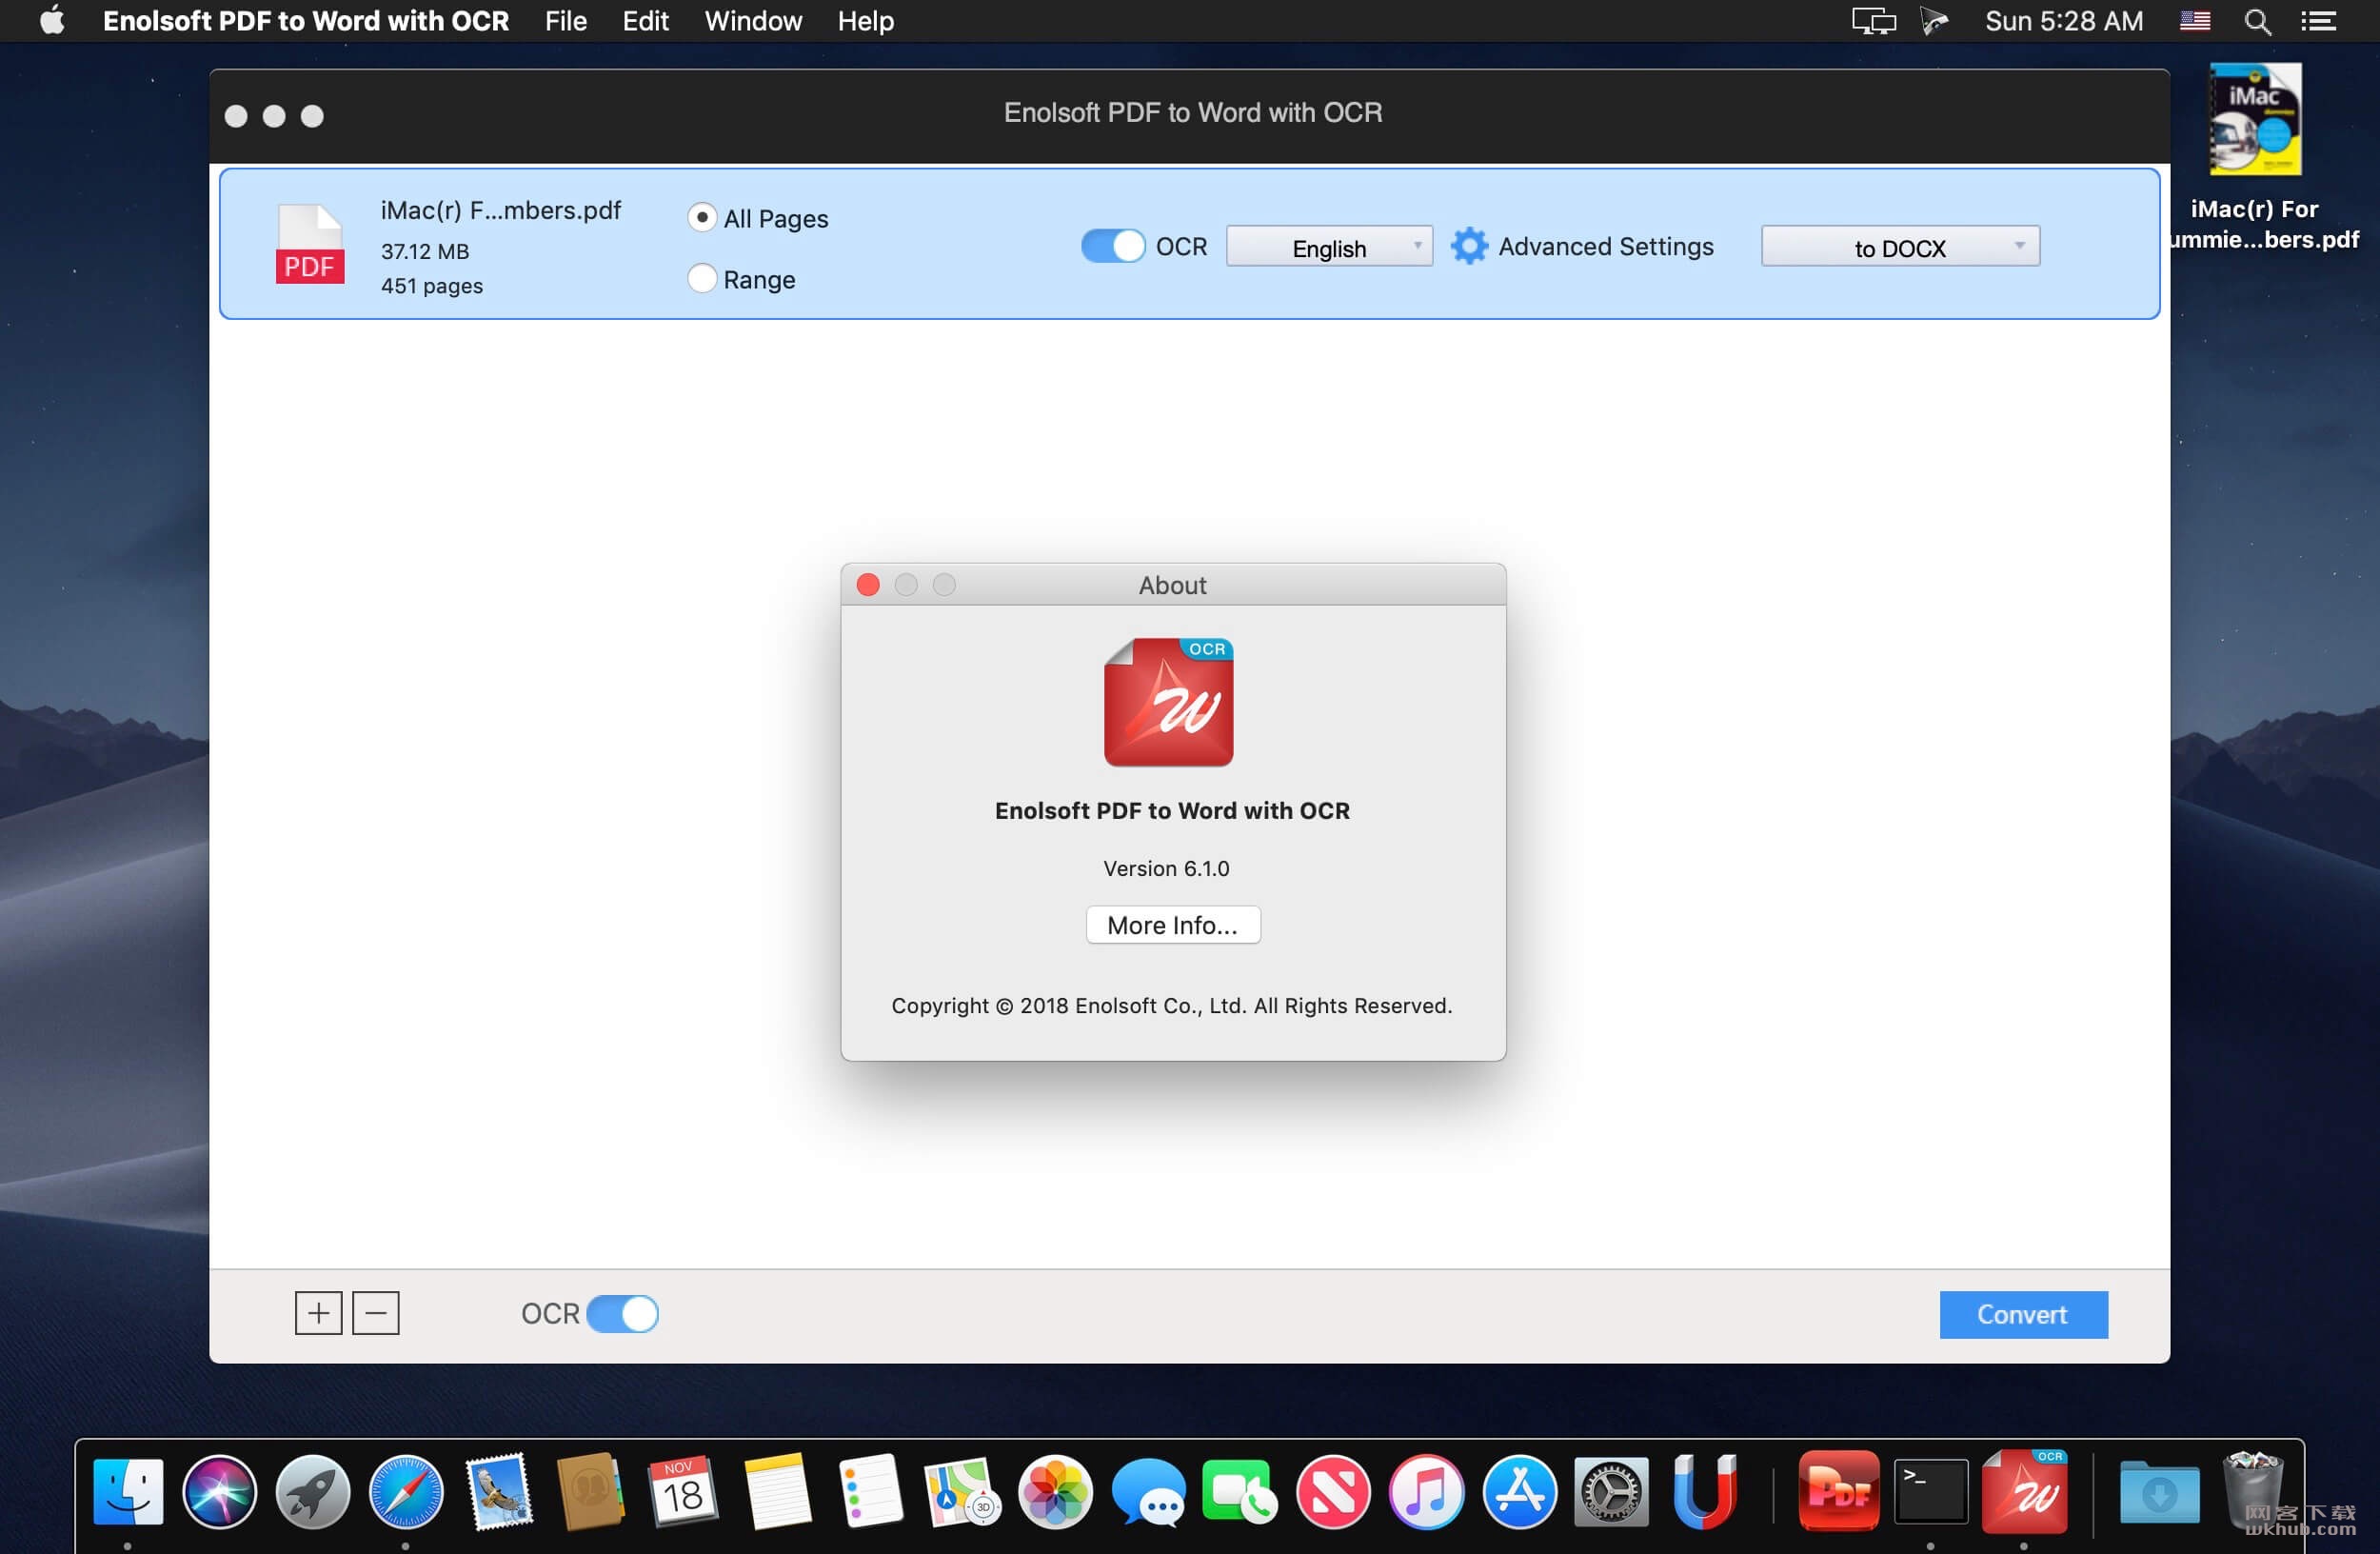The width and height of the screenshot is (2380, 1554).
Task: Open Trash in the dock
Action: click(2252, 1490)
